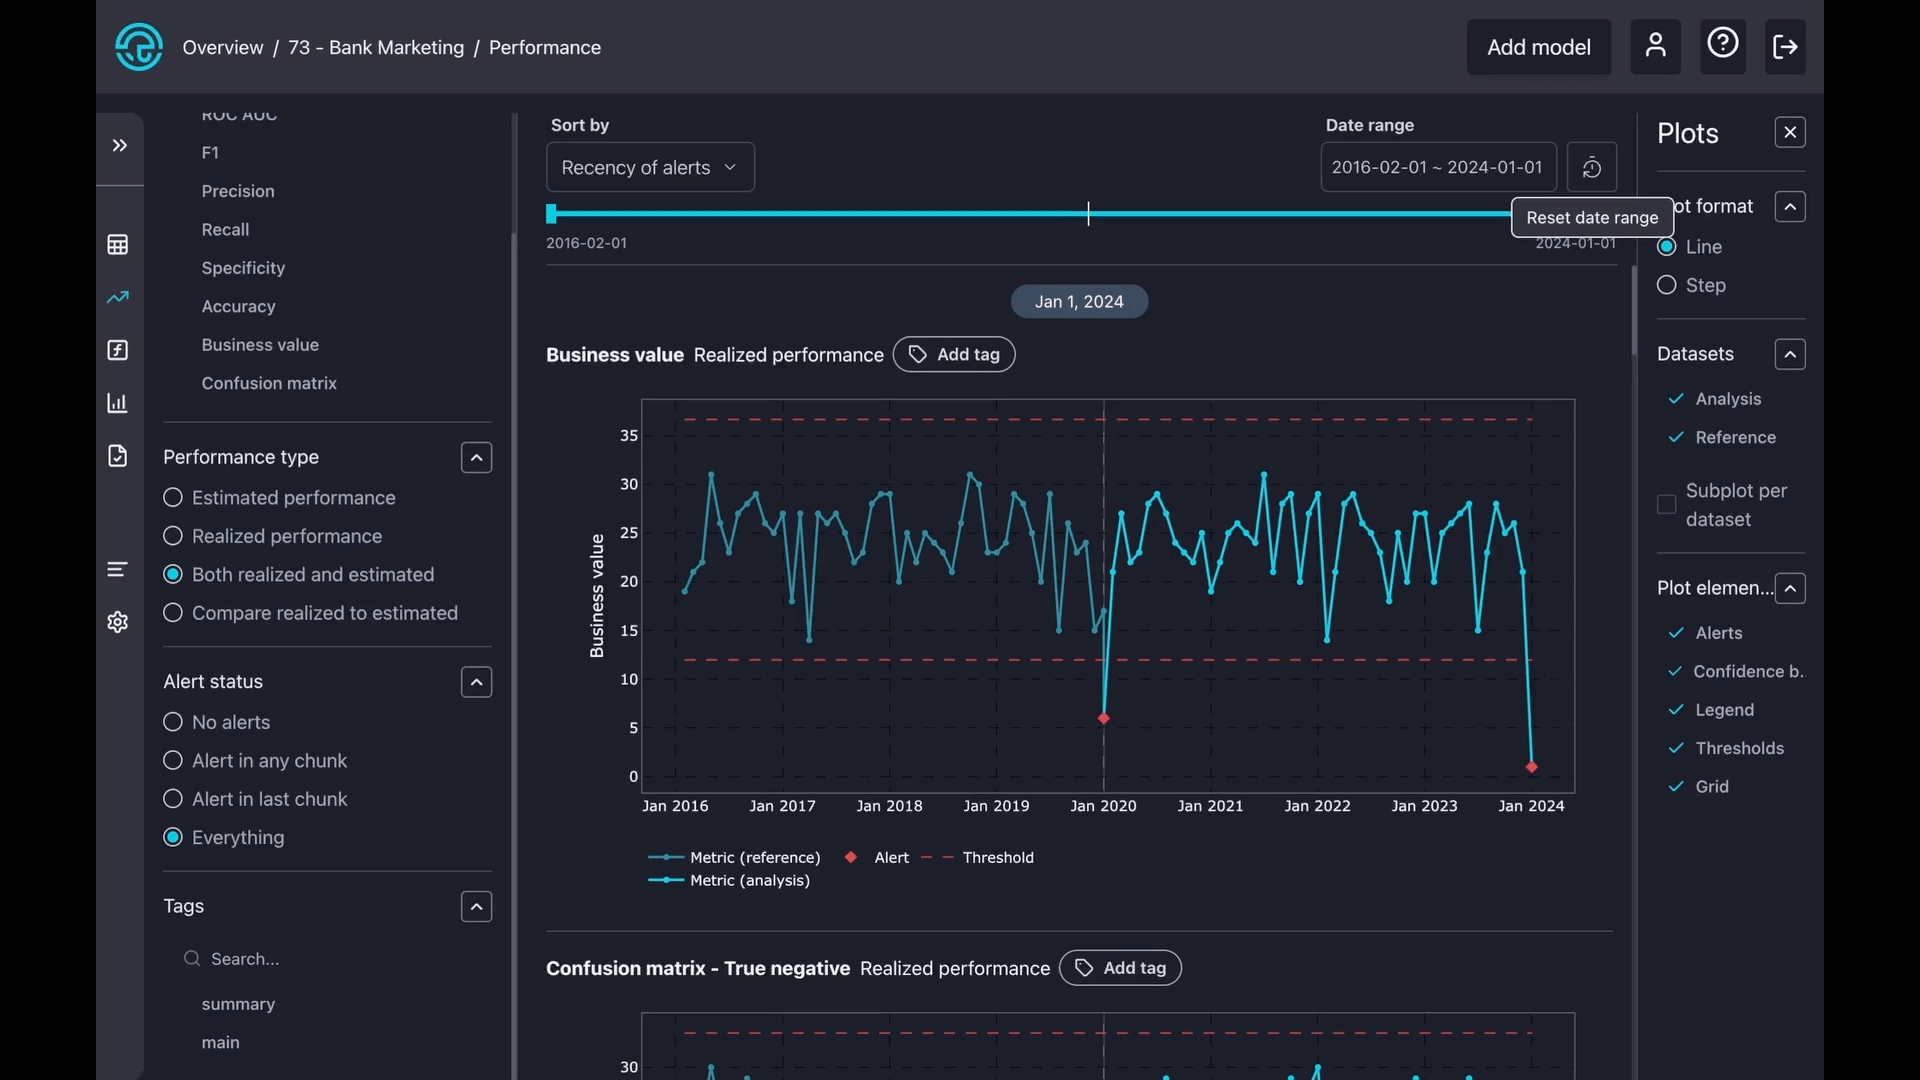Open Recency of alerts sort dropdown
Screen dimensions: 1920x1080
[x=650, y=168]
